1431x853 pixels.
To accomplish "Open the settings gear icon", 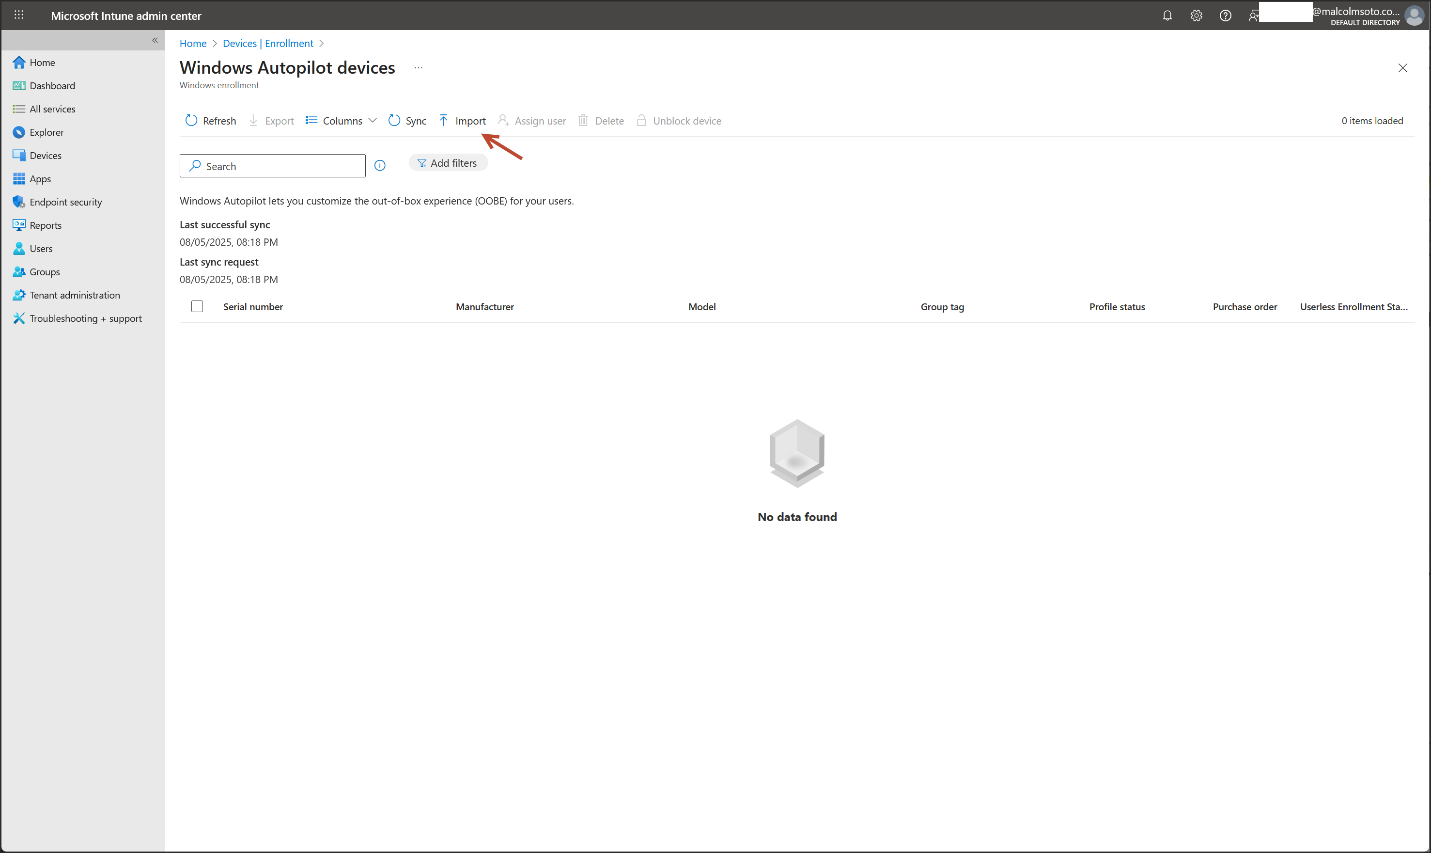I will click(x=1196, y=16).
